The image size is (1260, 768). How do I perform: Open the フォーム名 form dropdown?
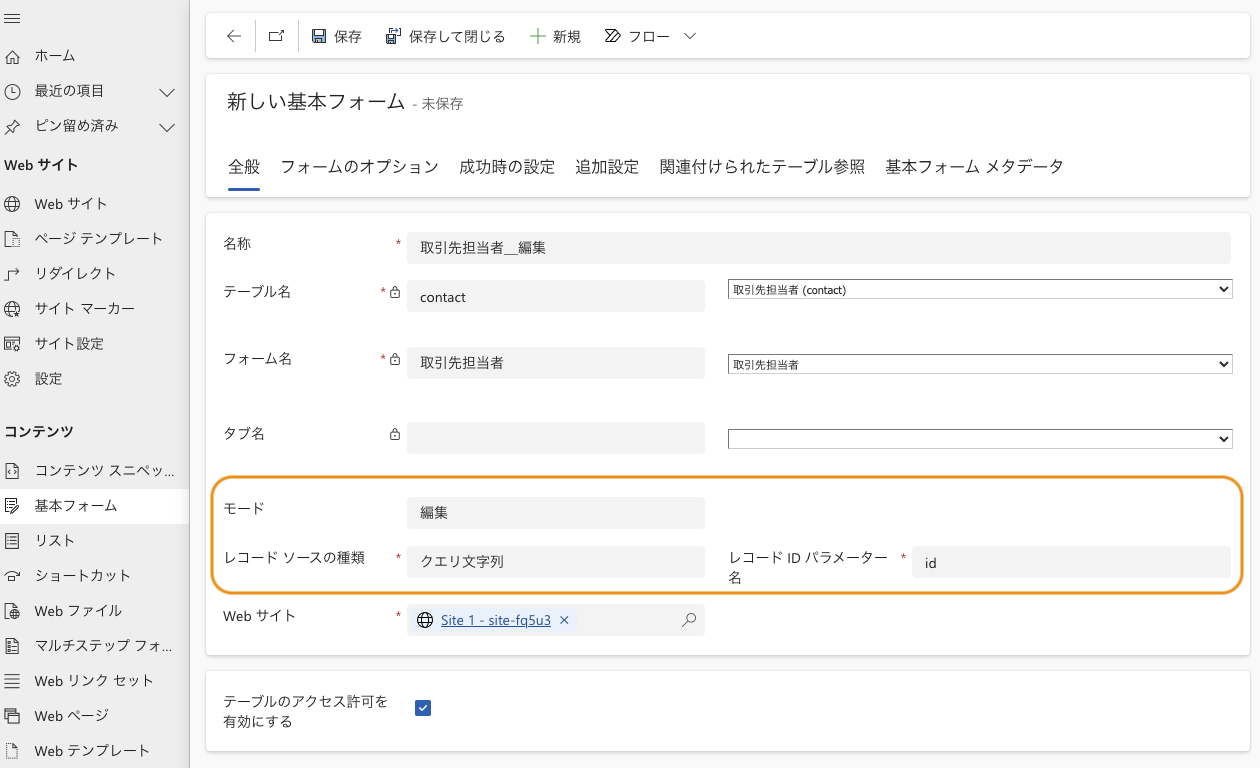point(979,365)
